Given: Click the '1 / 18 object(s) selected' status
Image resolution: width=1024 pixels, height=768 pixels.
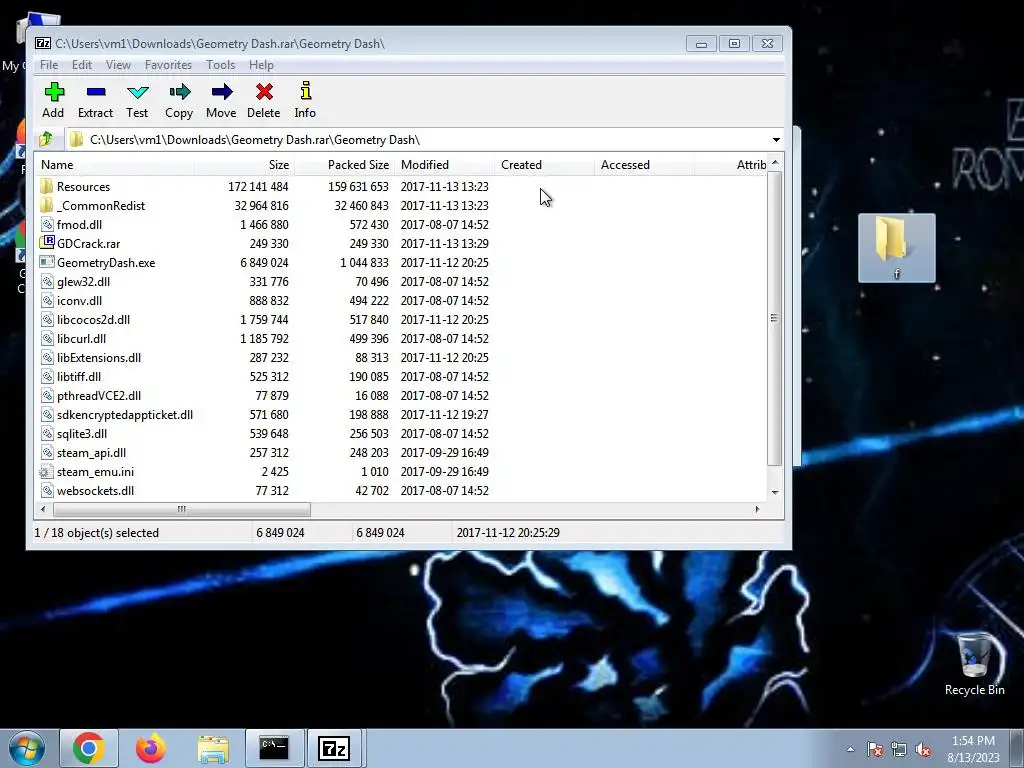Looking at the screenshot, I should click(97, 532).
